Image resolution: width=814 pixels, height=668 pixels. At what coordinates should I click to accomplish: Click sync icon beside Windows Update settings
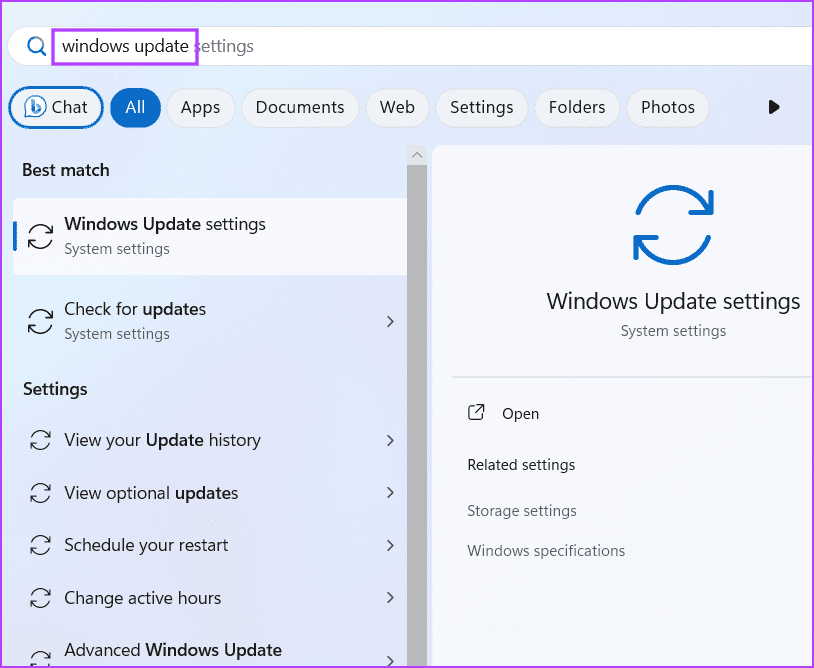(40, 236)
